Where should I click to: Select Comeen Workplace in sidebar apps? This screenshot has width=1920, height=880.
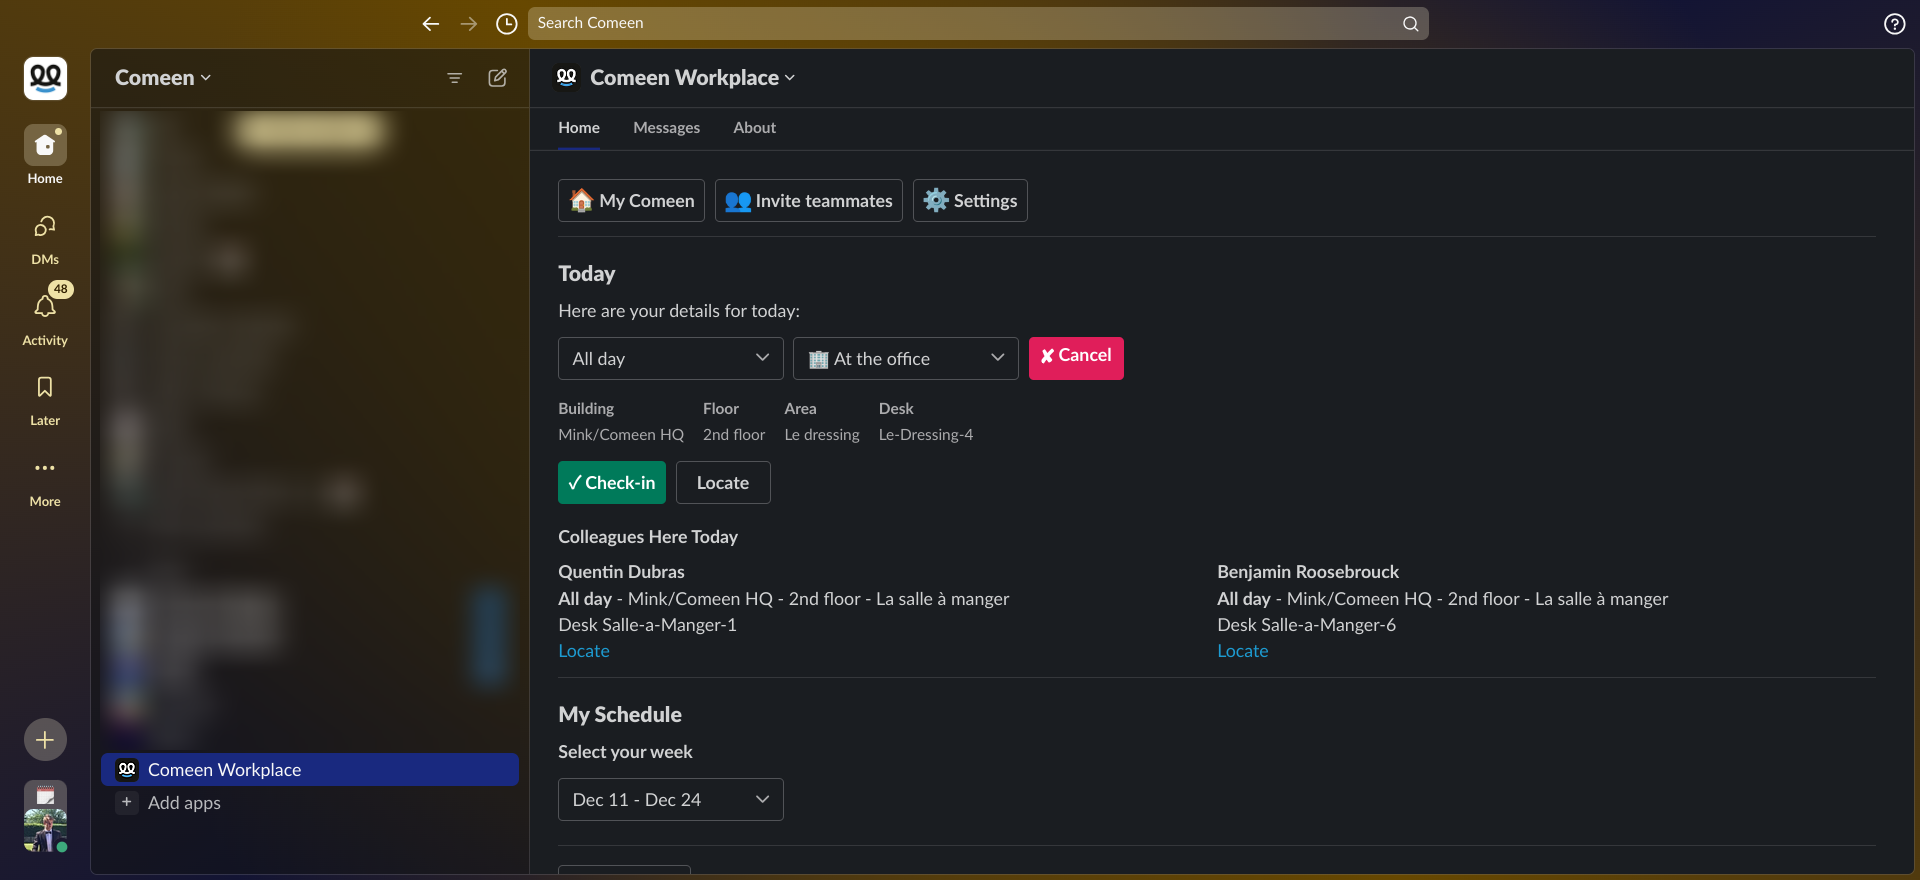pos(310,770)
